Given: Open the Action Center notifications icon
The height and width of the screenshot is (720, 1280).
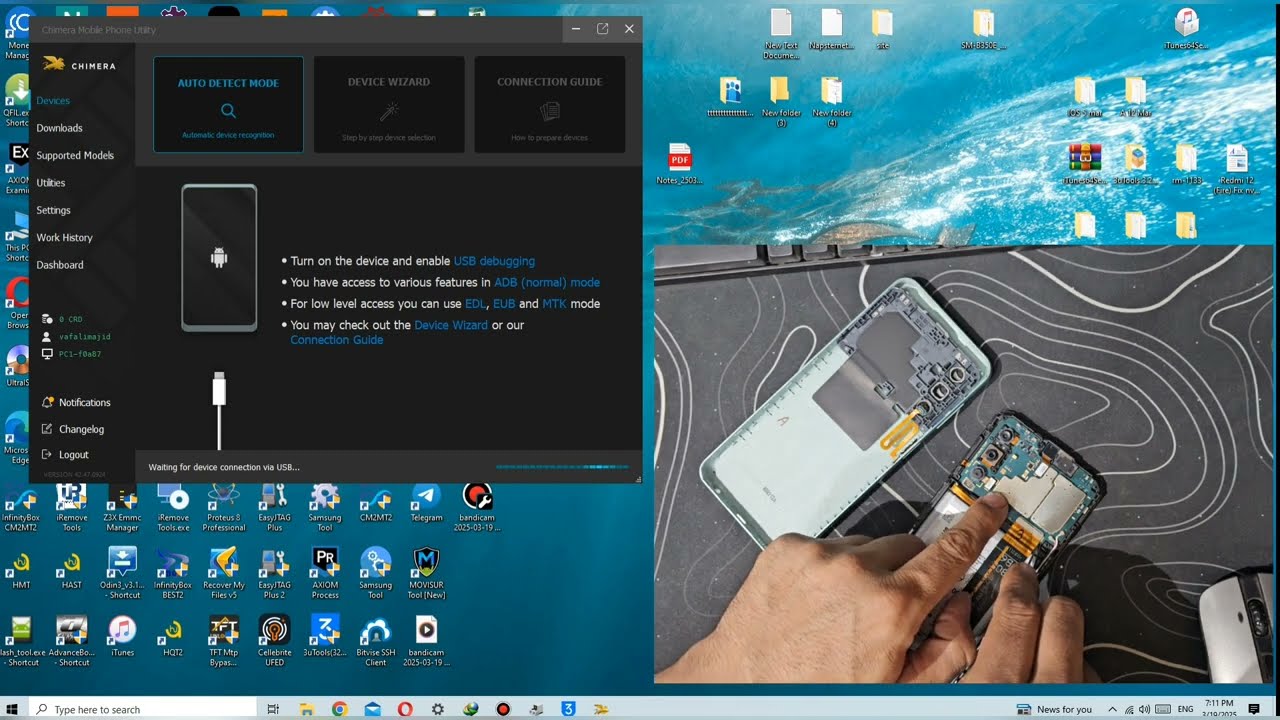Looking at the screenshot, I should point(1254,709).
